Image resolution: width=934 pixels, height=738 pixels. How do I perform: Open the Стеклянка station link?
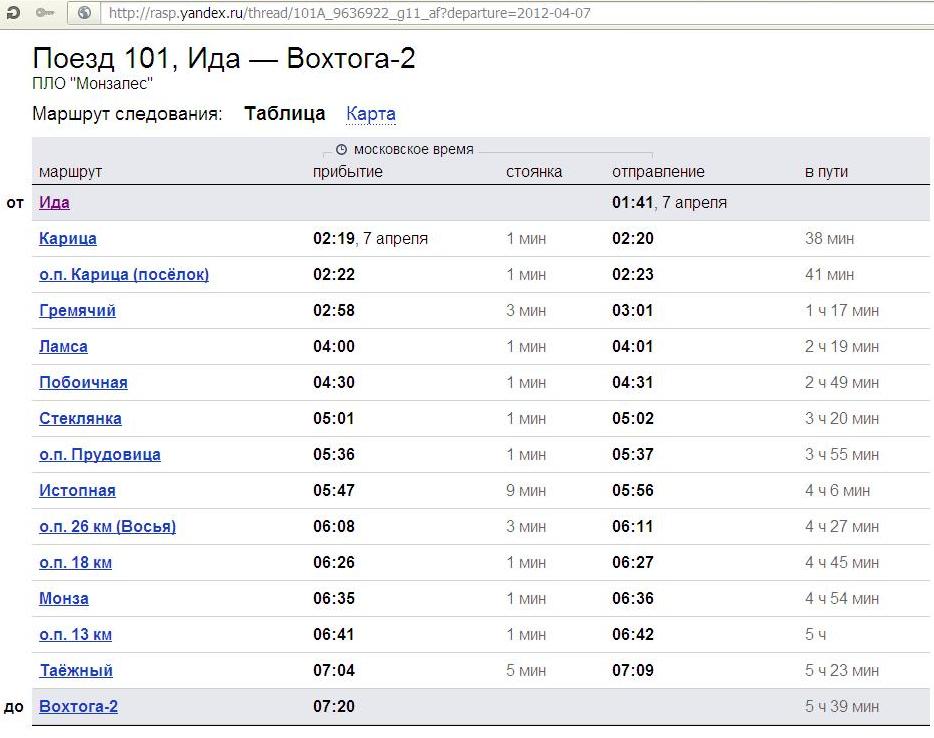click(x=80, y=419)
